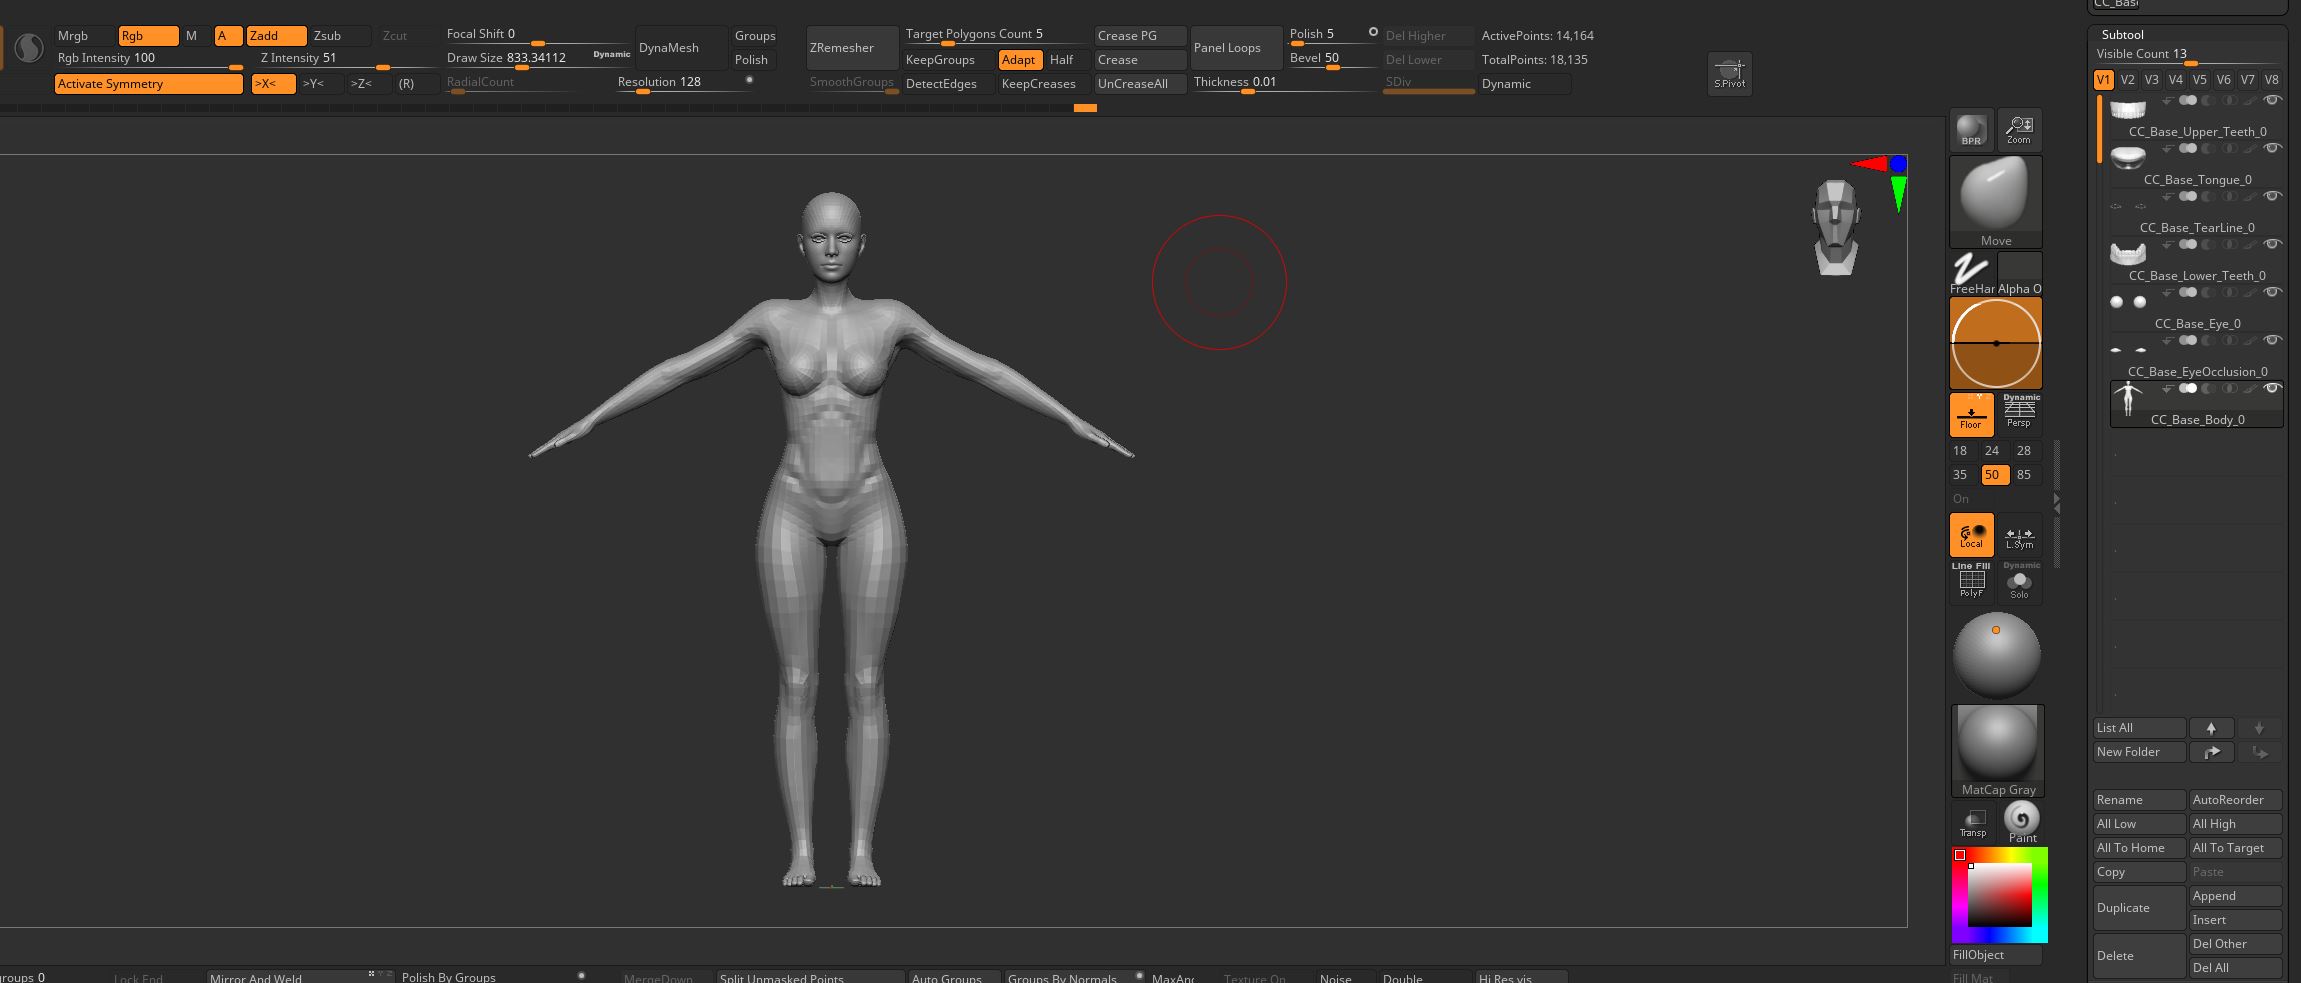Select the Zoom view icon
This screenshot has height=983, width=2301.
[x=2019, y=130]
